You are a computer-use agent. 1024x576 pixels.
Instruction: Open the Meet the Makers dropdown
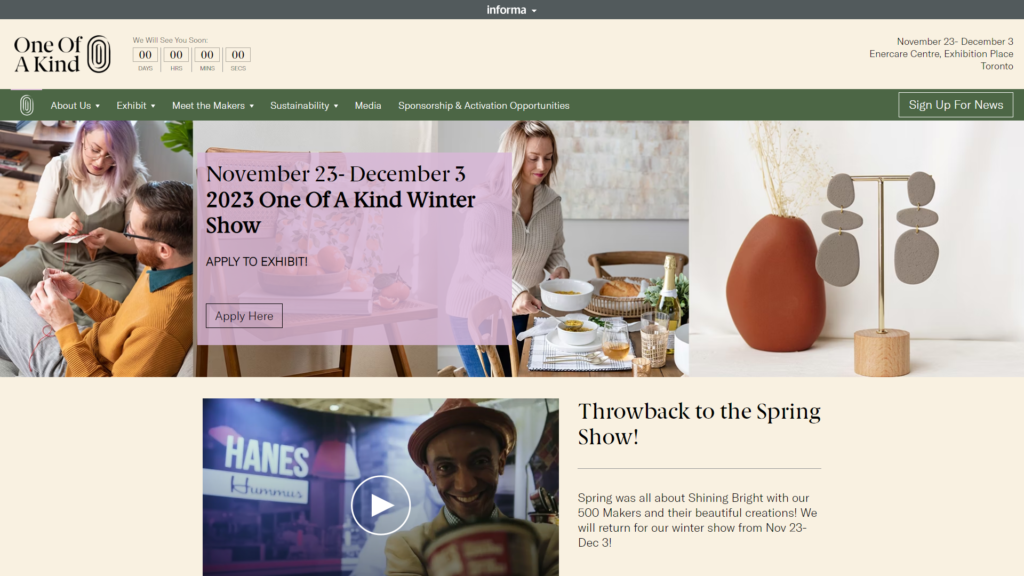pyautogui.click(x=211, y=104)
